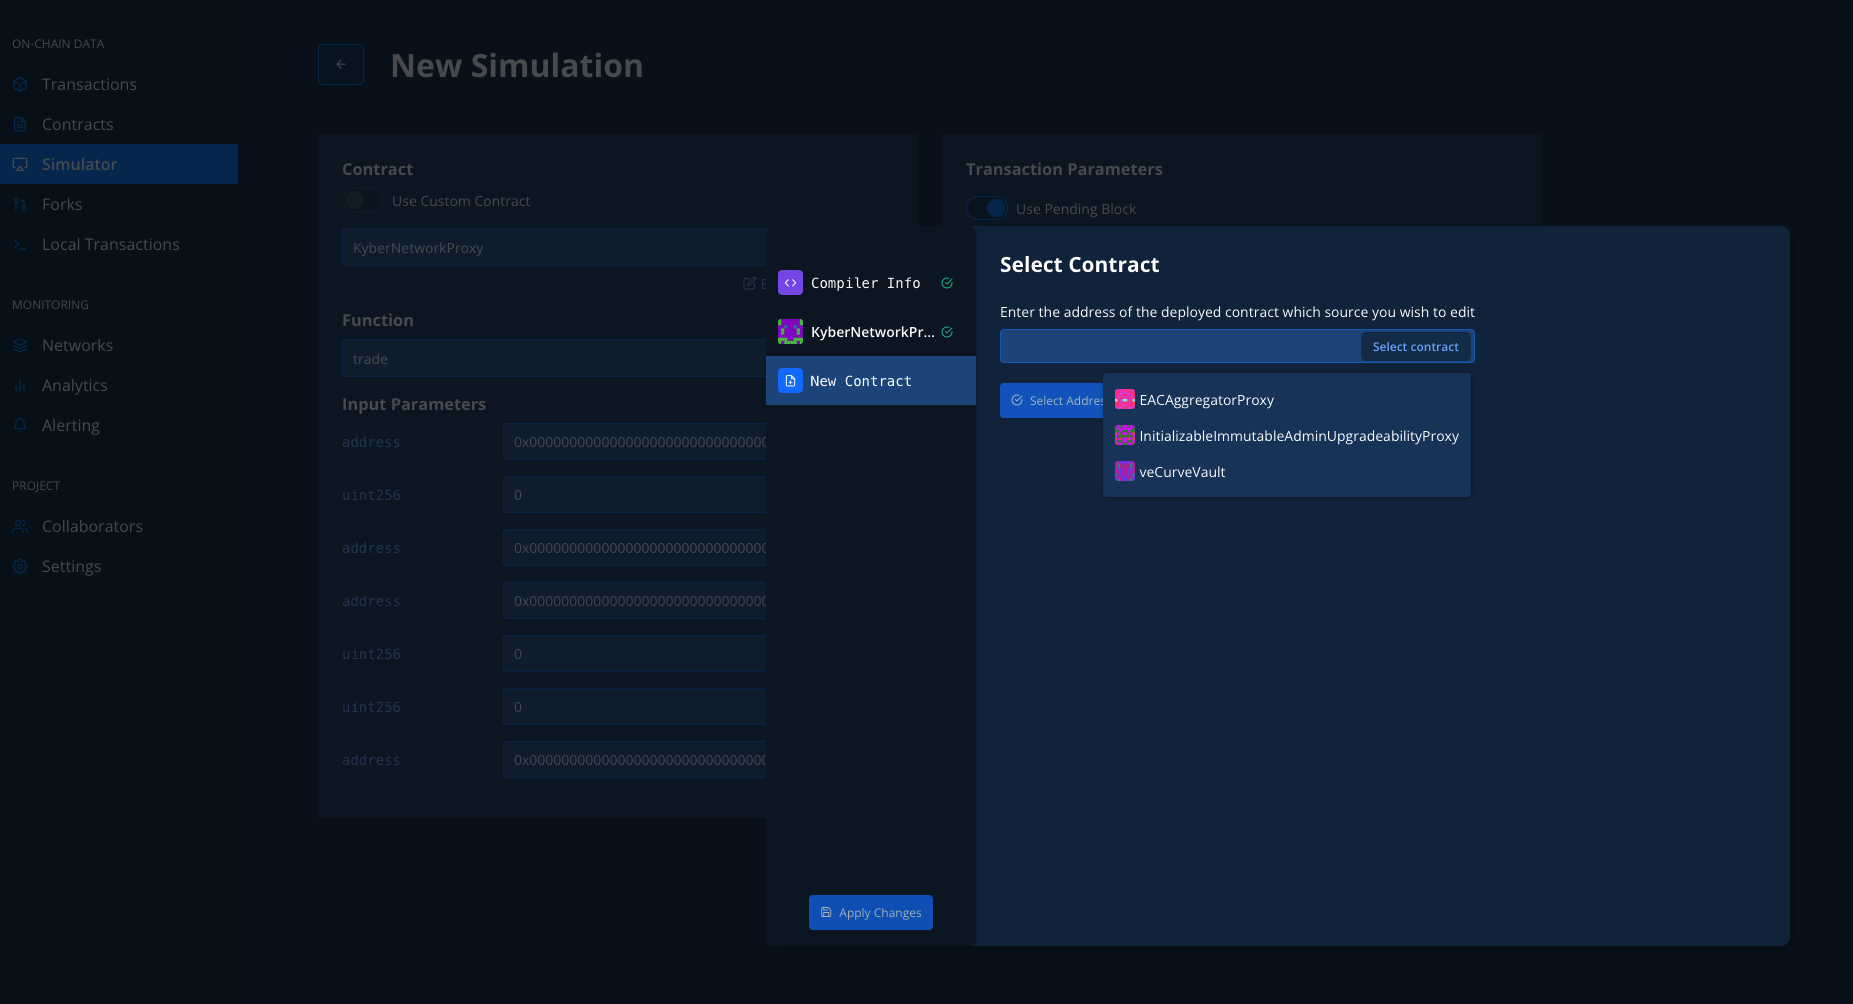
Task: Switch to the KyberNetworkPr... tab
Action: (871, 332)
